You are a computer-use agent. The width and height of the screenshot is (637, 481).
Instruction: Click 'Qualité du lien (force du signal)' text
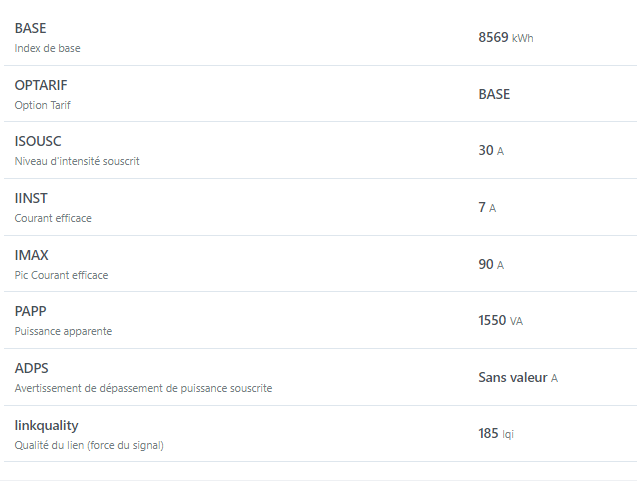(89, 445)
